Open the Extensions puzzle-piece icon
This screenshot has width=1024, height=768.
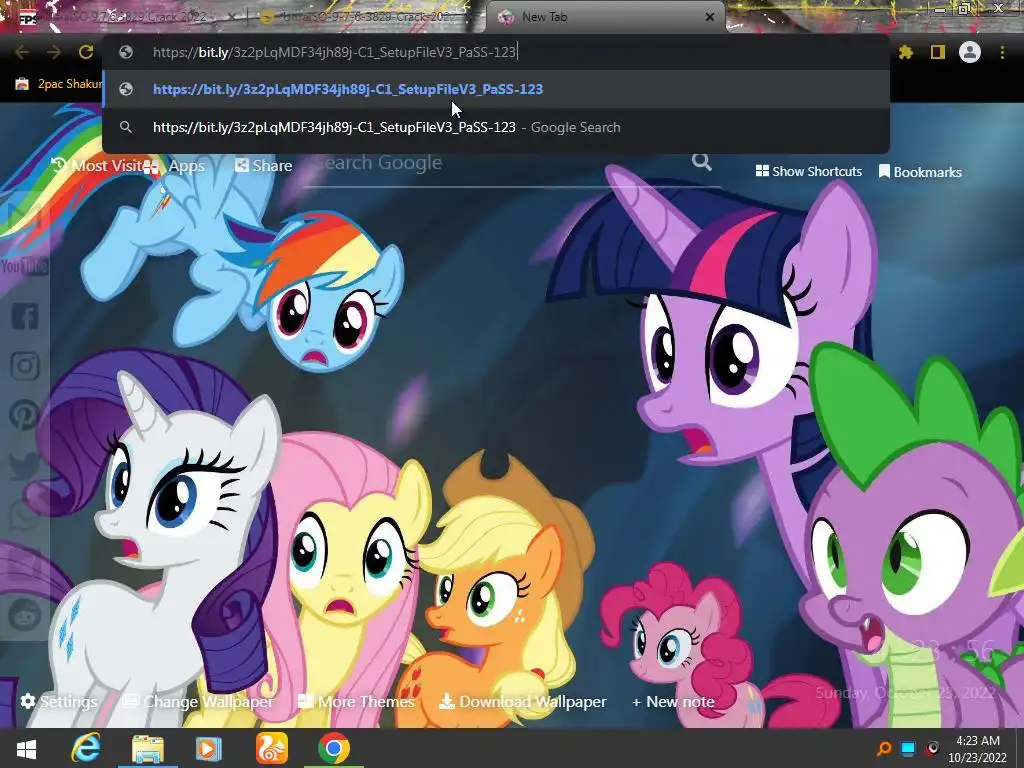(x=906, y=52)
